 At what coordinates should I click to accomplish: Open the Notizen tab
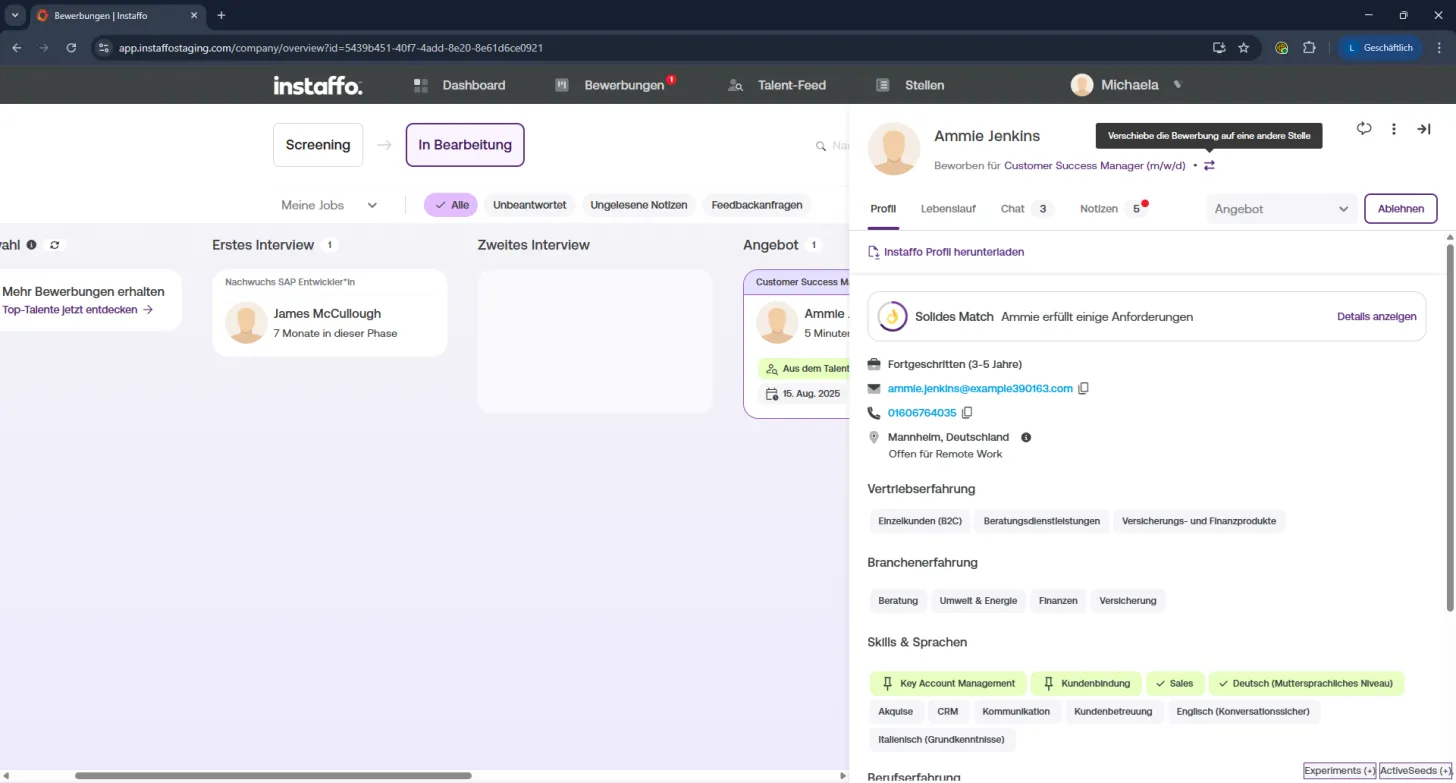(x=1113, y=209)
